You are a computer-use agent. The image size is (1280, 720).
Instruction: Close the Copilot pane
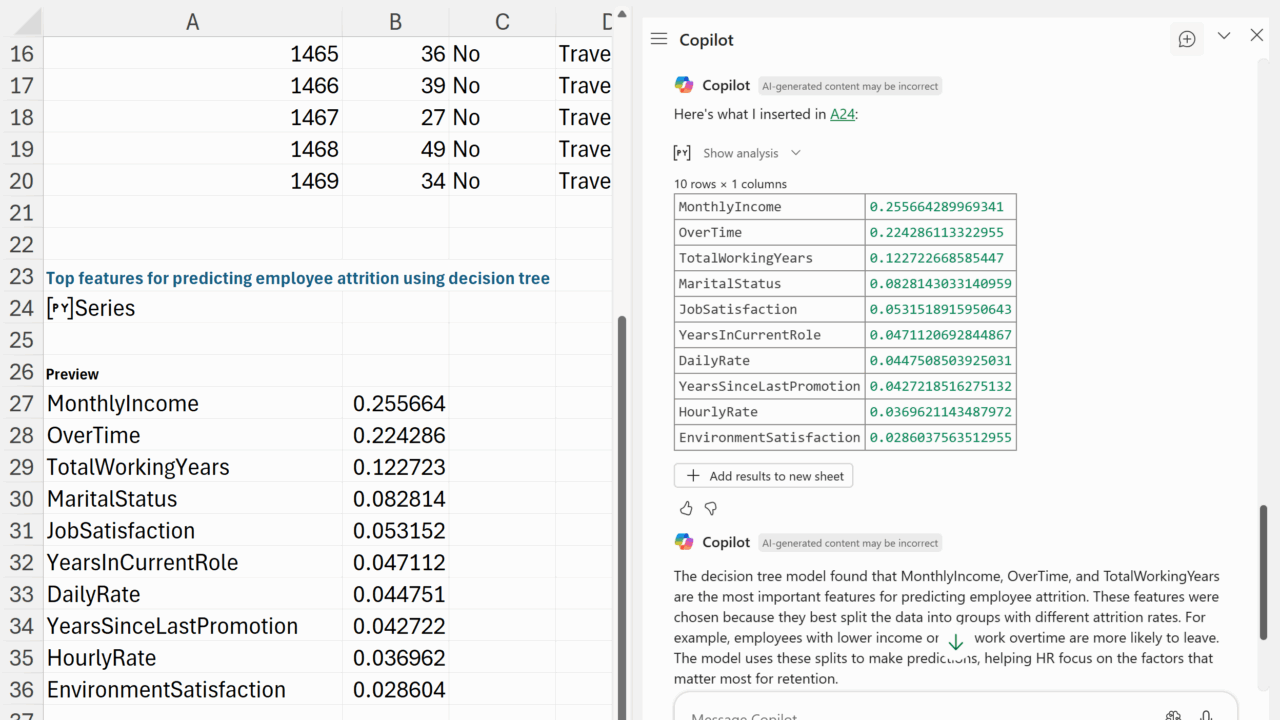pyautogui.click(x=1257, y=36)
